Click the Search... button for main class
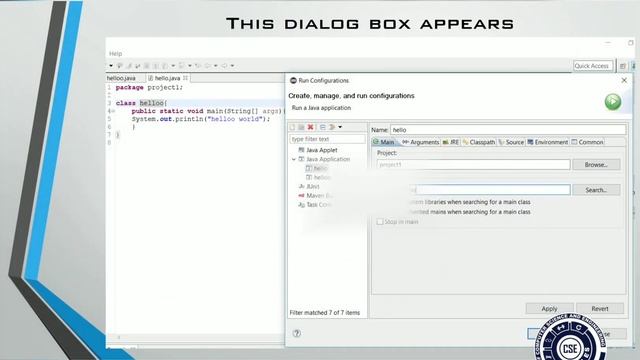The width and height of the screenshot is (640, 360). tap(596, 190)
